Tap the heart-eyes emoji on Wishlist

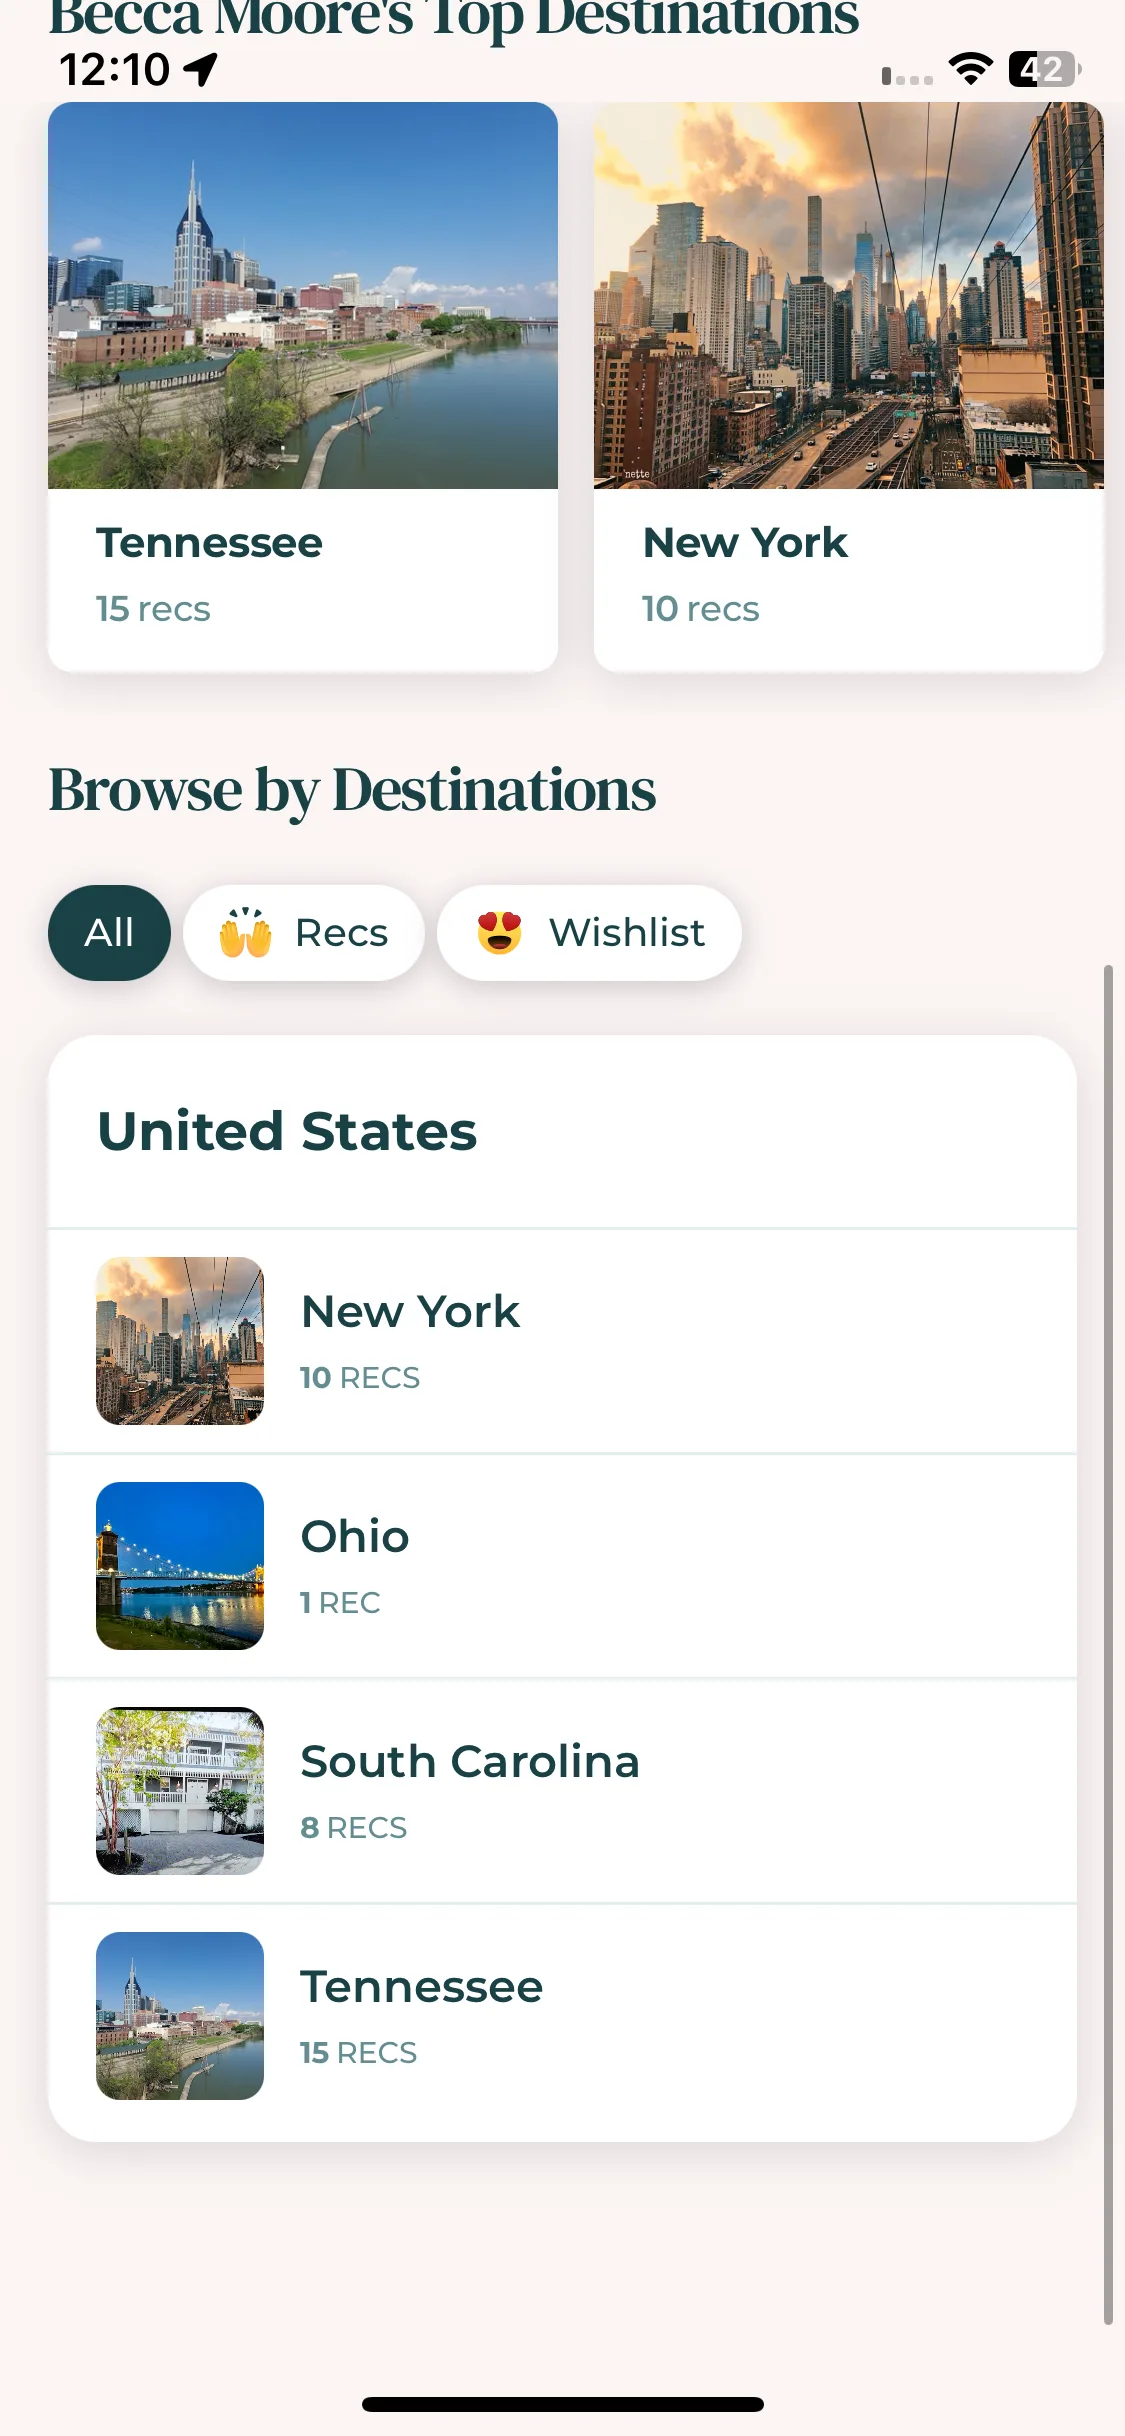tap(499, 932)
